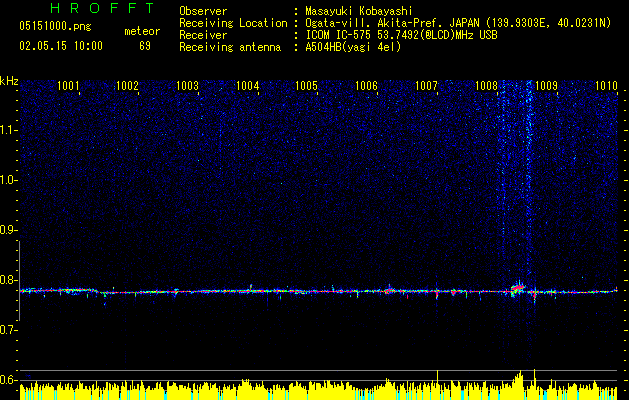Click the 0.8 kHz axis tick label
This screenshot has height=400, width=629.
click(8, 280)
